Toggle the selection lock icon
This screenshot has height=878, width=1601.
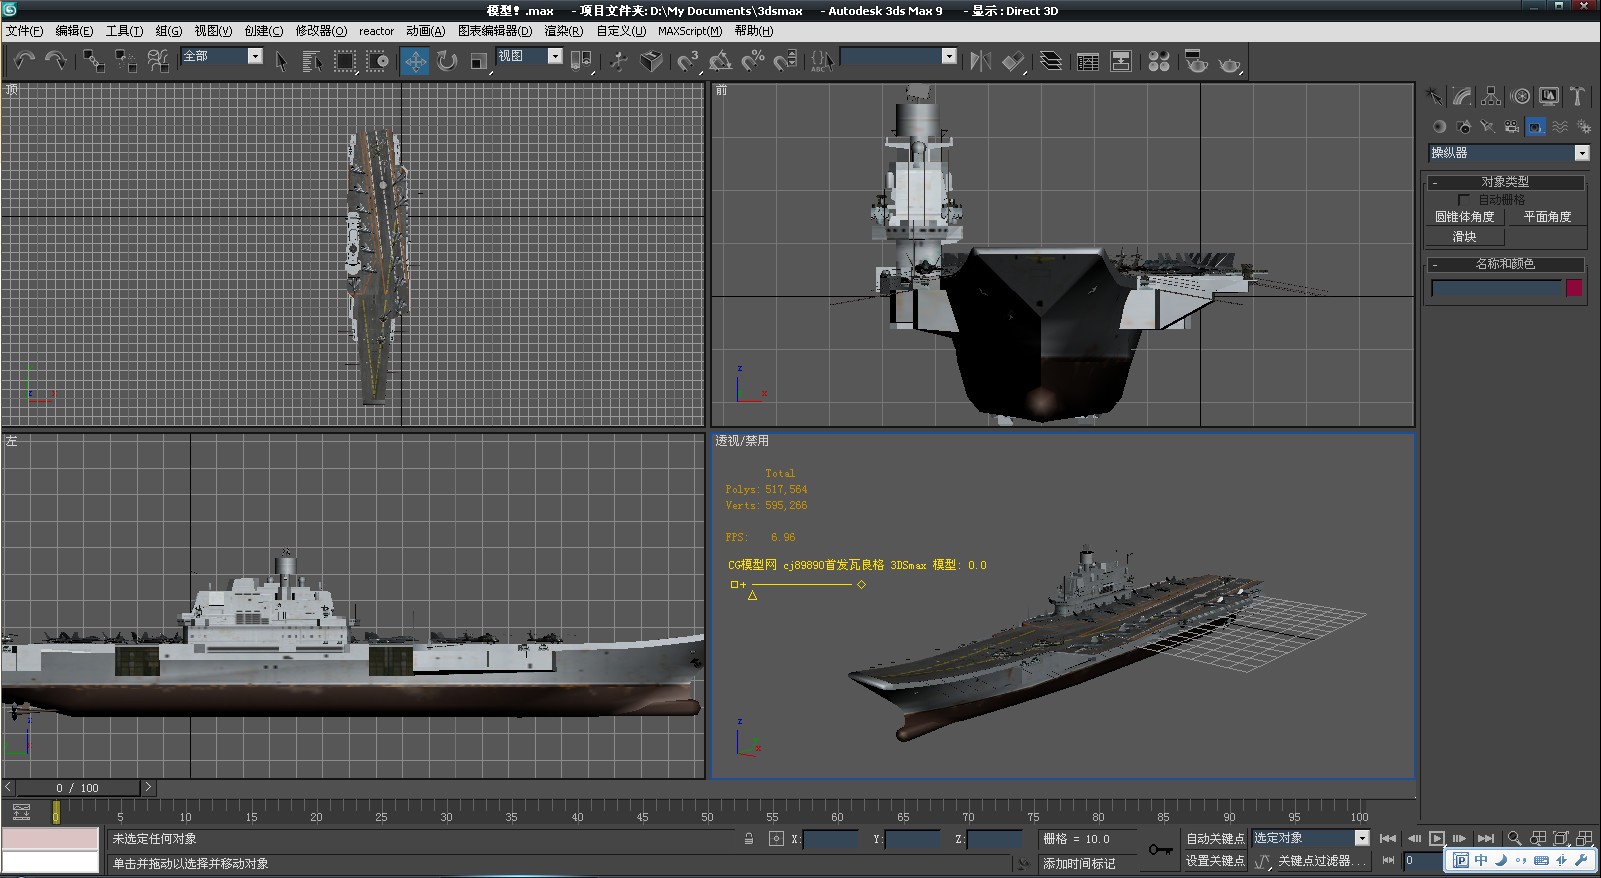pyautogui.click(x=749, y=839)
